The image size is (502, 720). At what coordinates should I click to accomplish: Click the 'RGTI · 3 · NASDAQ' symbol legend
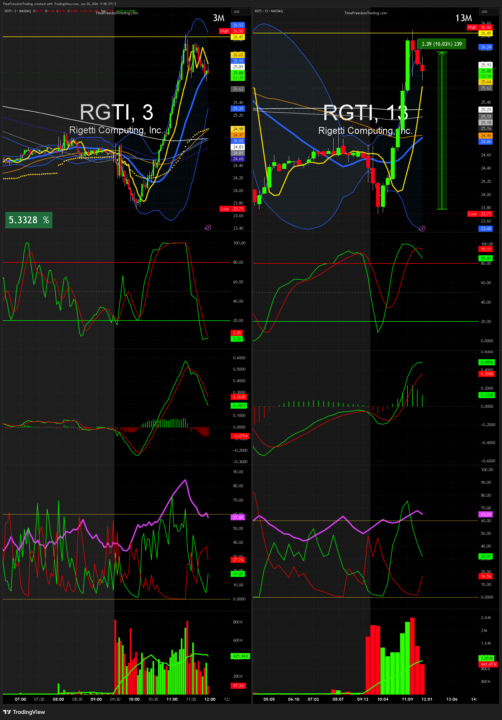click(x=18, y=11)
